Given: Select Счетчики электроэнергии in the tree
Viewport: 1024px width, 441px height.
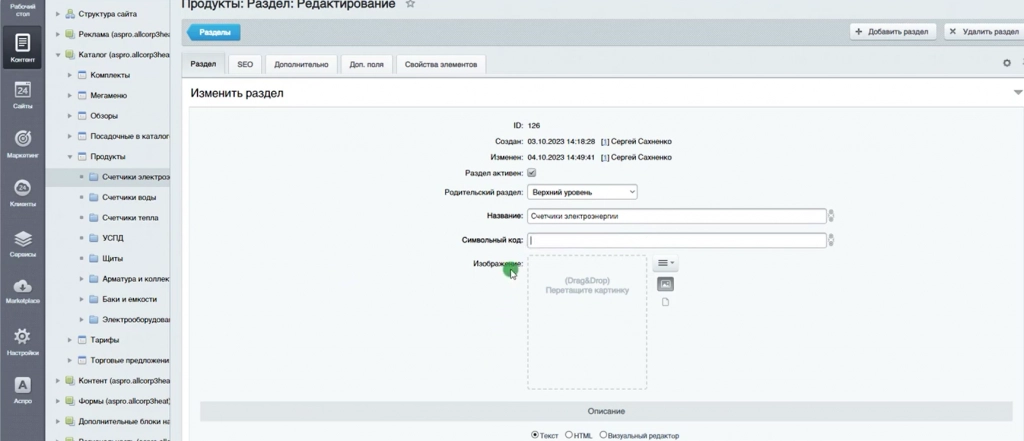Looking at the screenshot, I should [136, 177].
